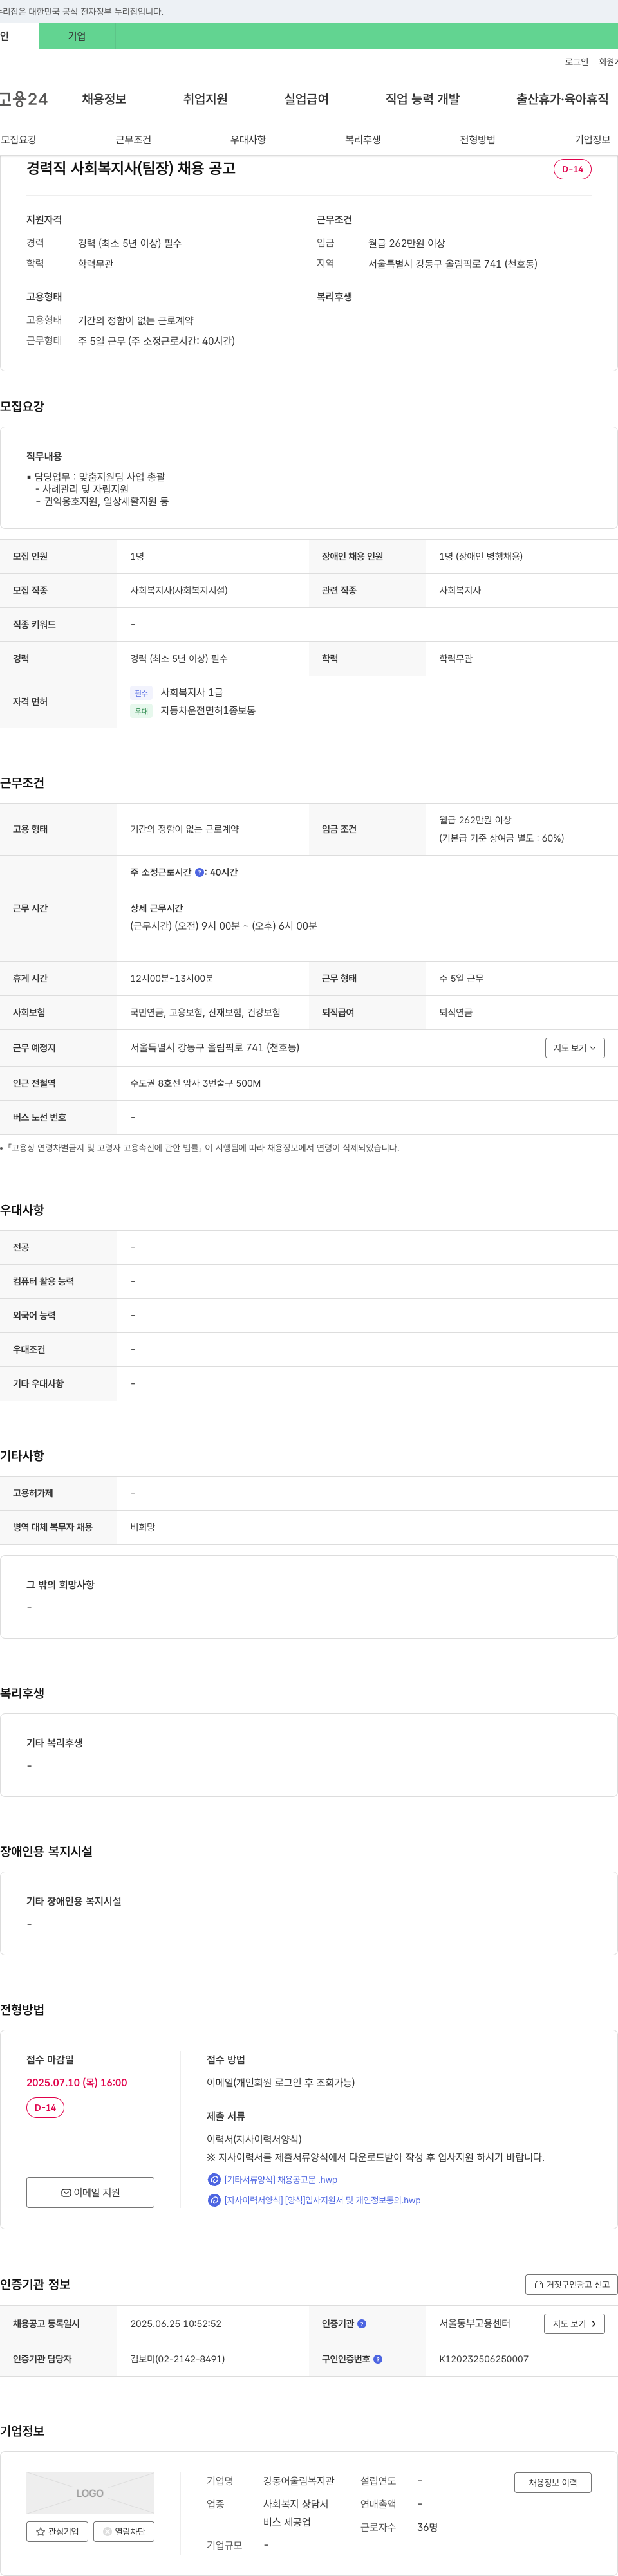Click company name 강동어울림복지관

(299, 2480)
